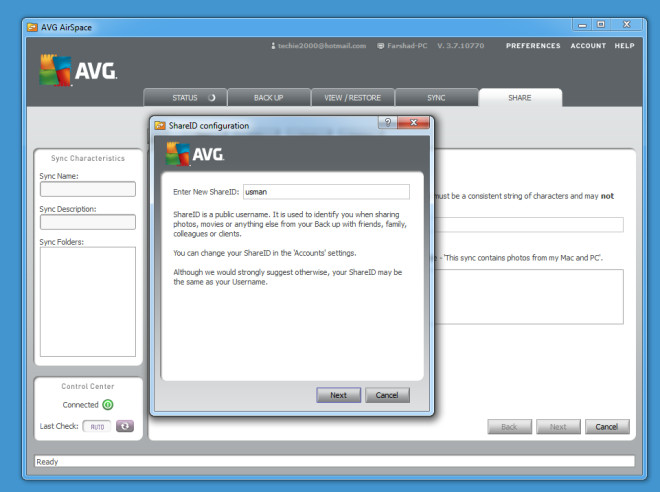Click Next in ShareID configuration dialog
The image size is (660, 492).
(x=338, y=395)
